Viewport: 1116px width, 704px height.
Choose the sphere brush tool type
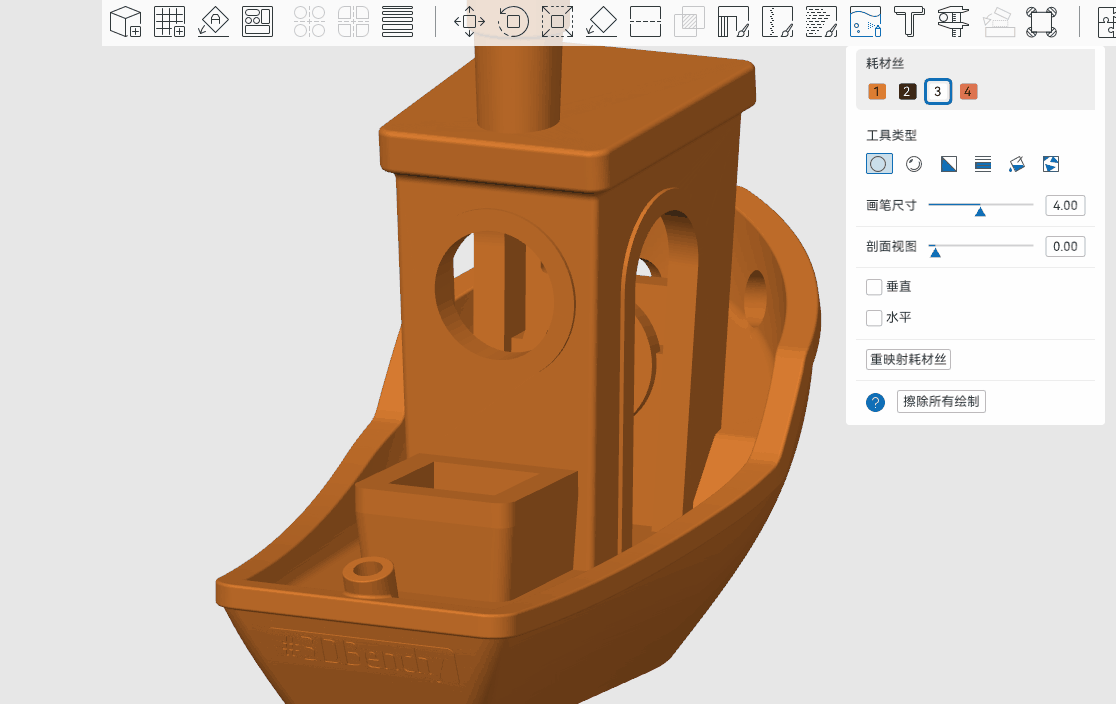tap(914, 164)
